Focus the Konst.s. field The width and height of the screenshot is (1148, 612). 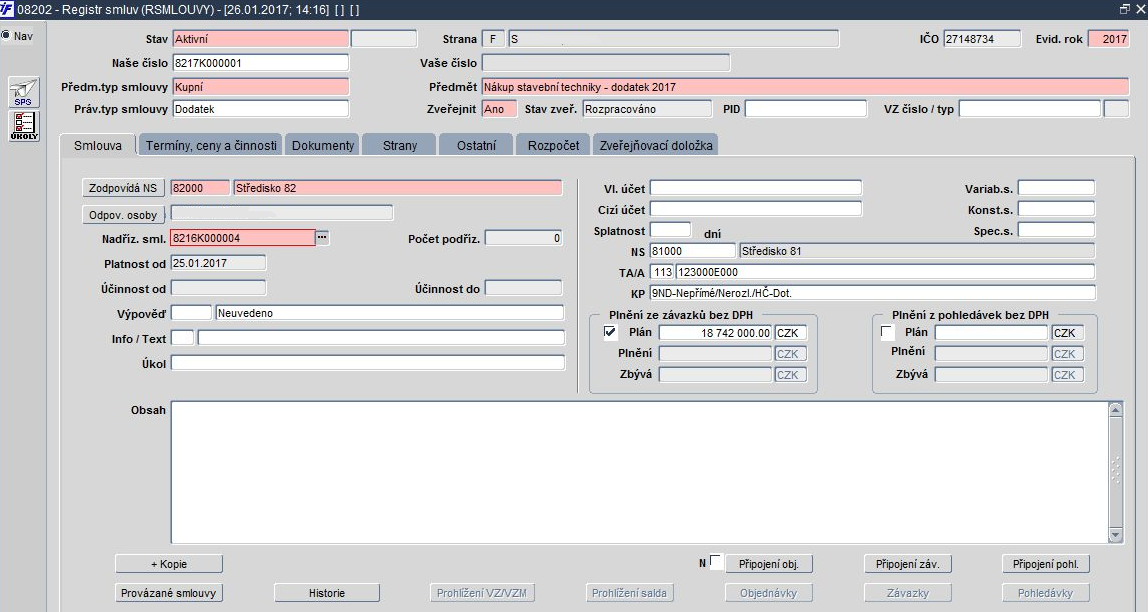1056,209
